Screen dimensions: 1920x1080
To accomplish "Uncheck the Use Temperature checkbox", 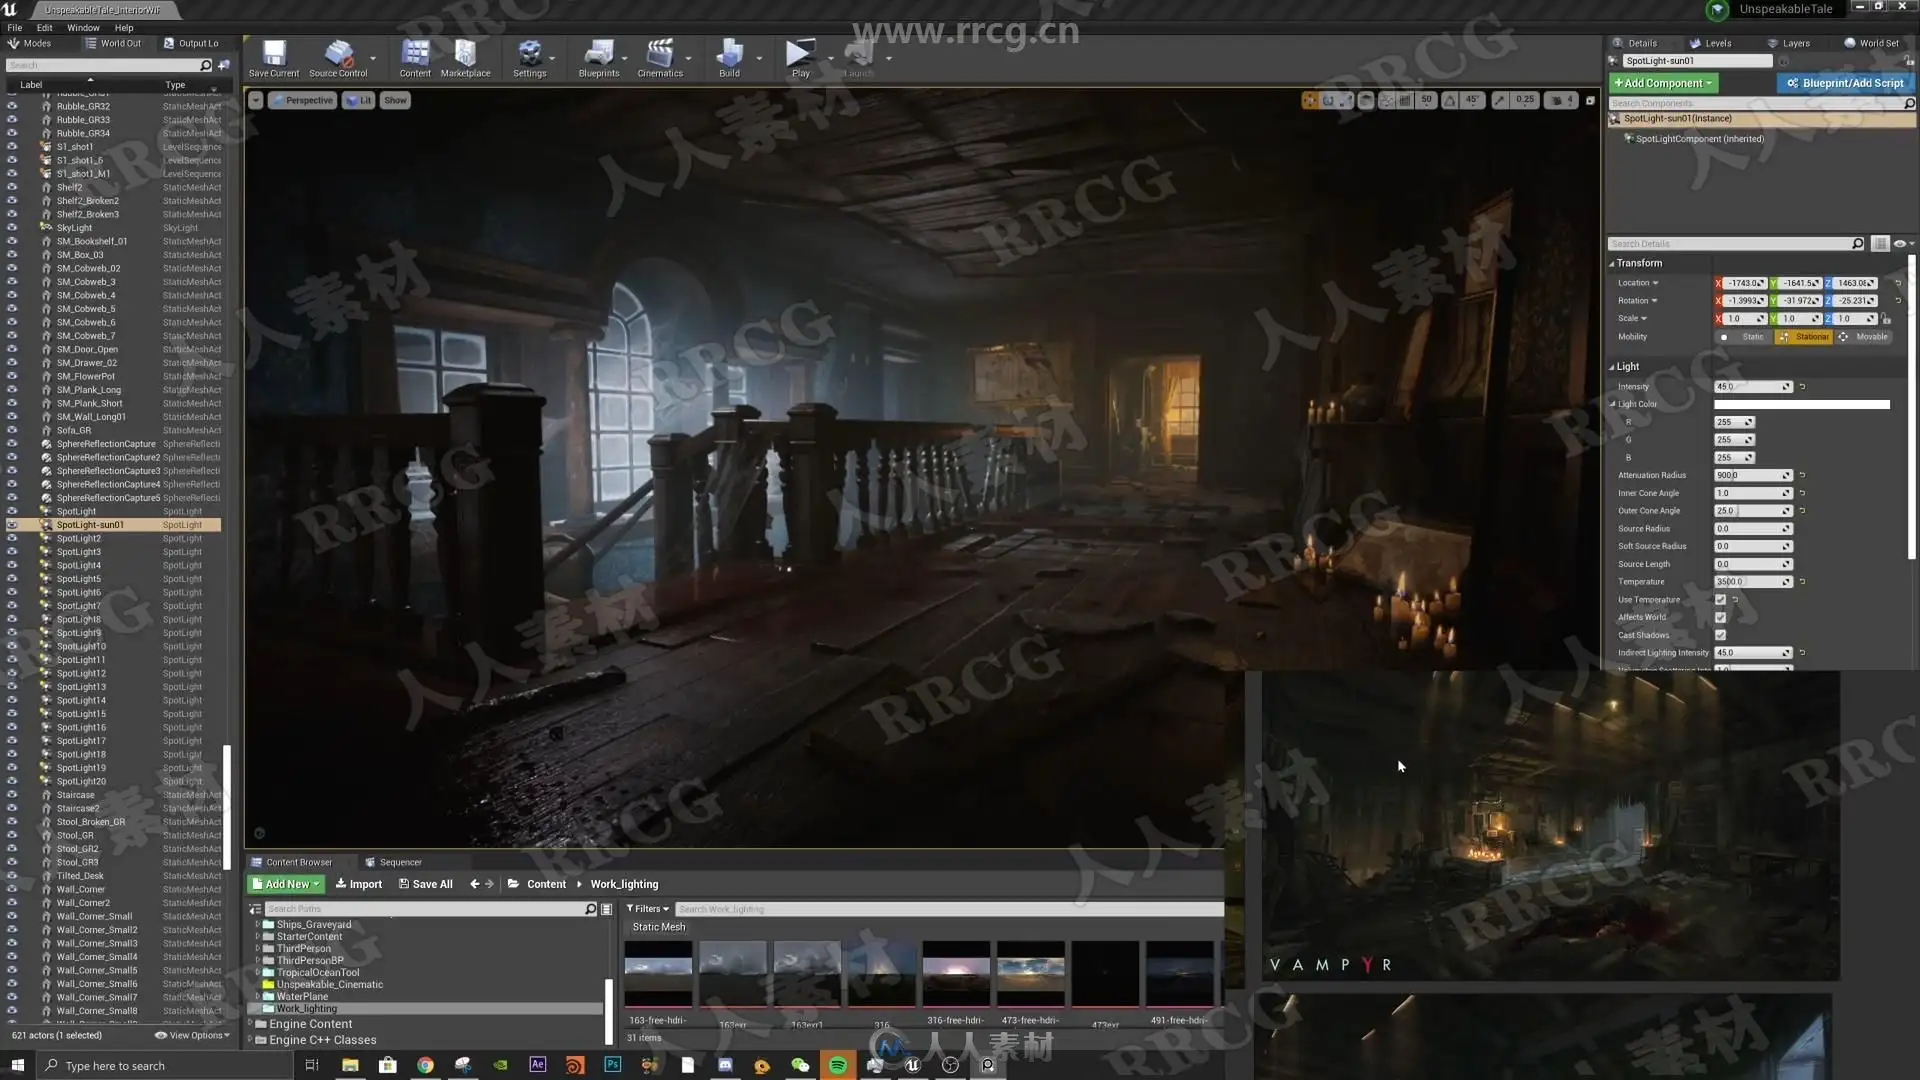I will [1720, 600].
